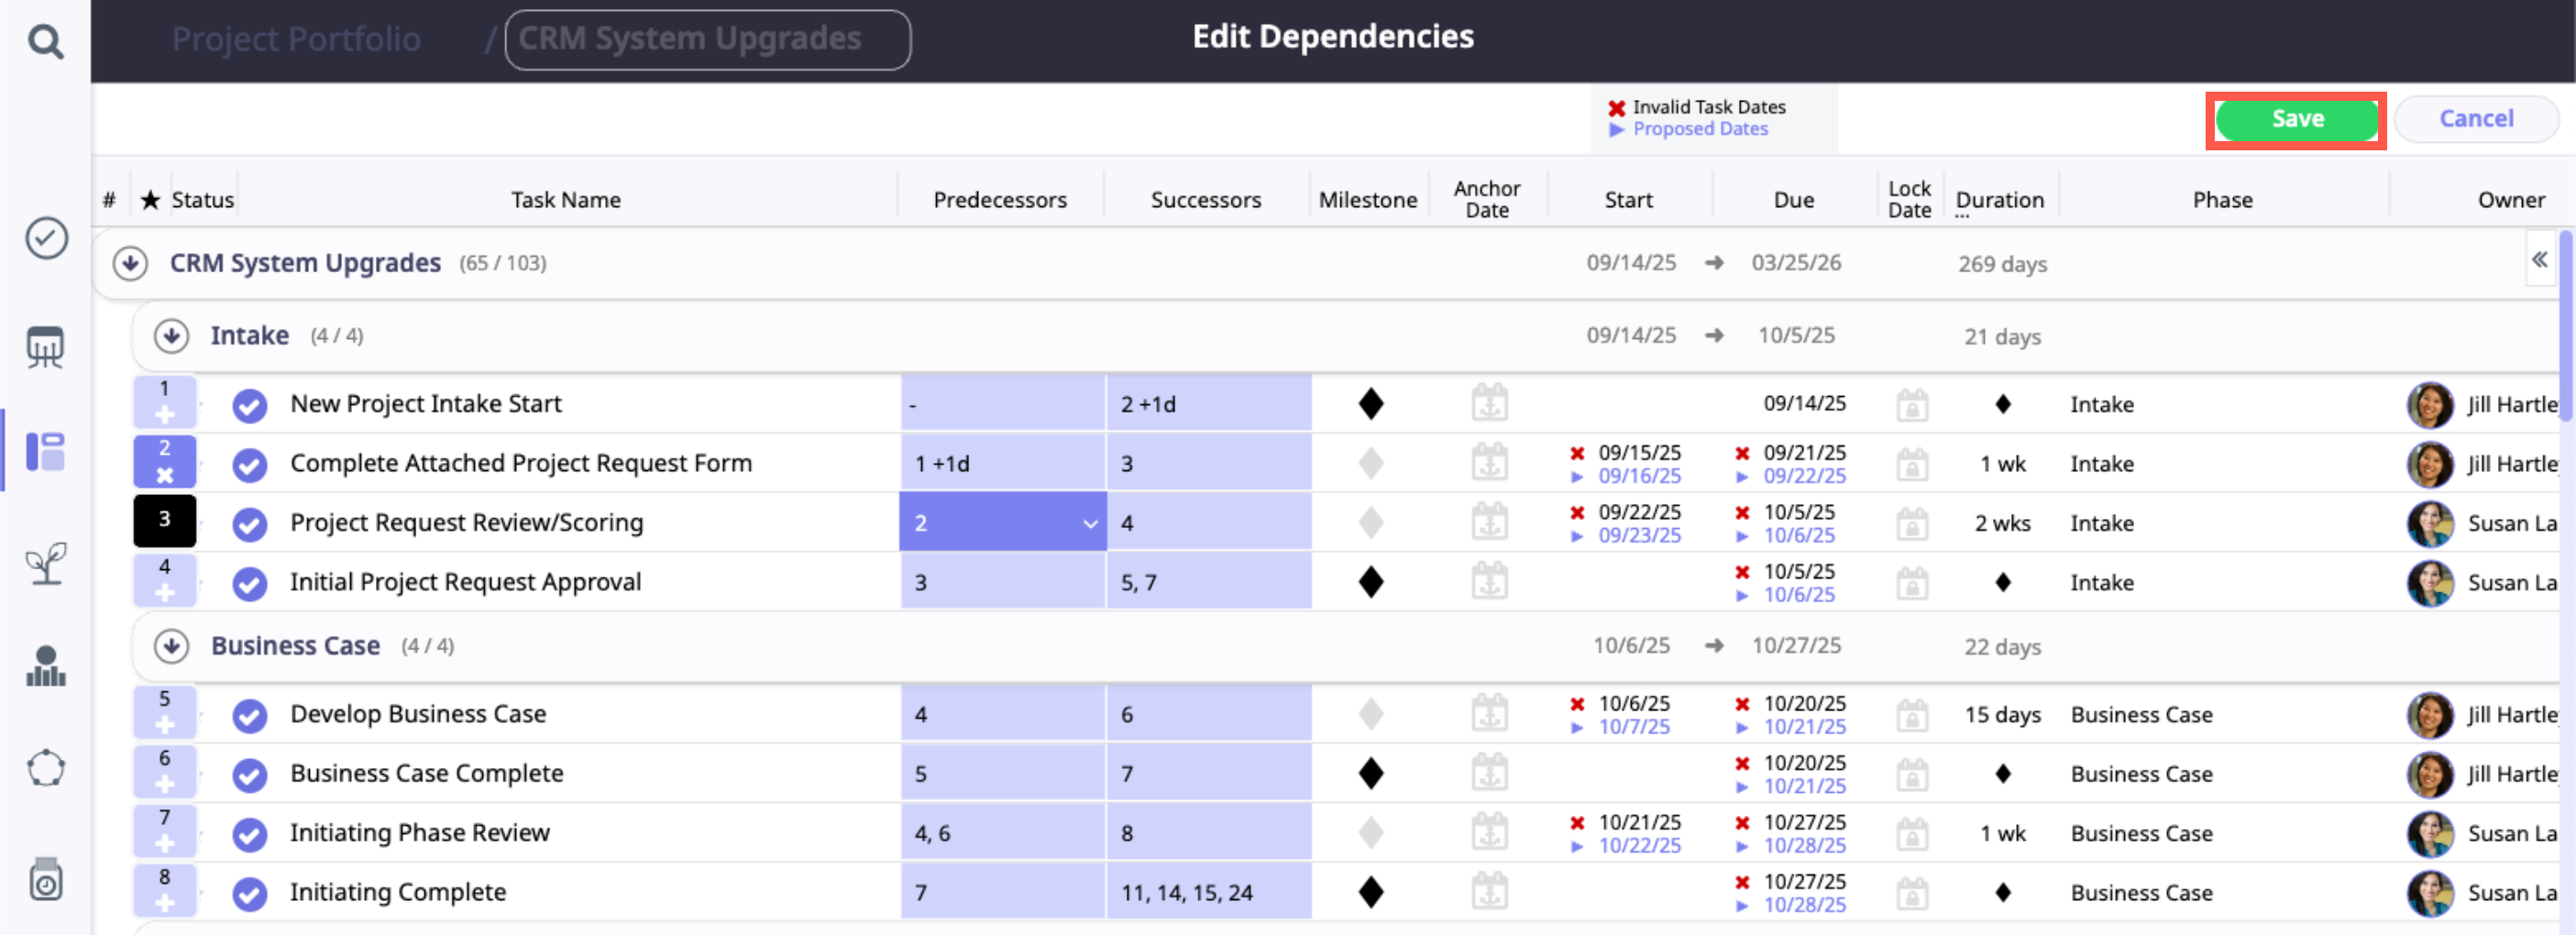
Task: Click the anchor date icon for New Project Intake Start
Action: [x=1489, y=404]
